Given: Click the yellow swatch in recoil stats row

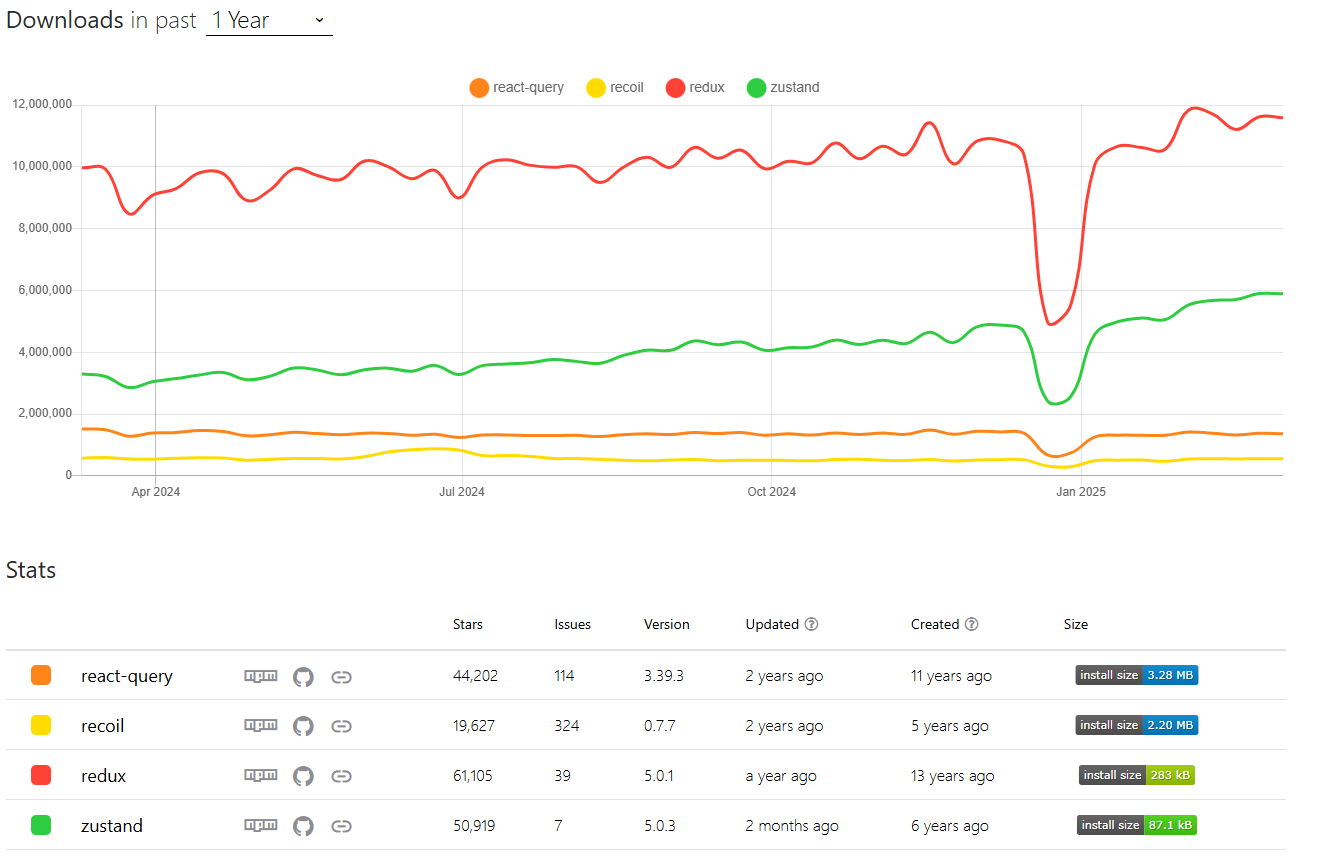Looking at the screenshot, I should coord(41,726).
